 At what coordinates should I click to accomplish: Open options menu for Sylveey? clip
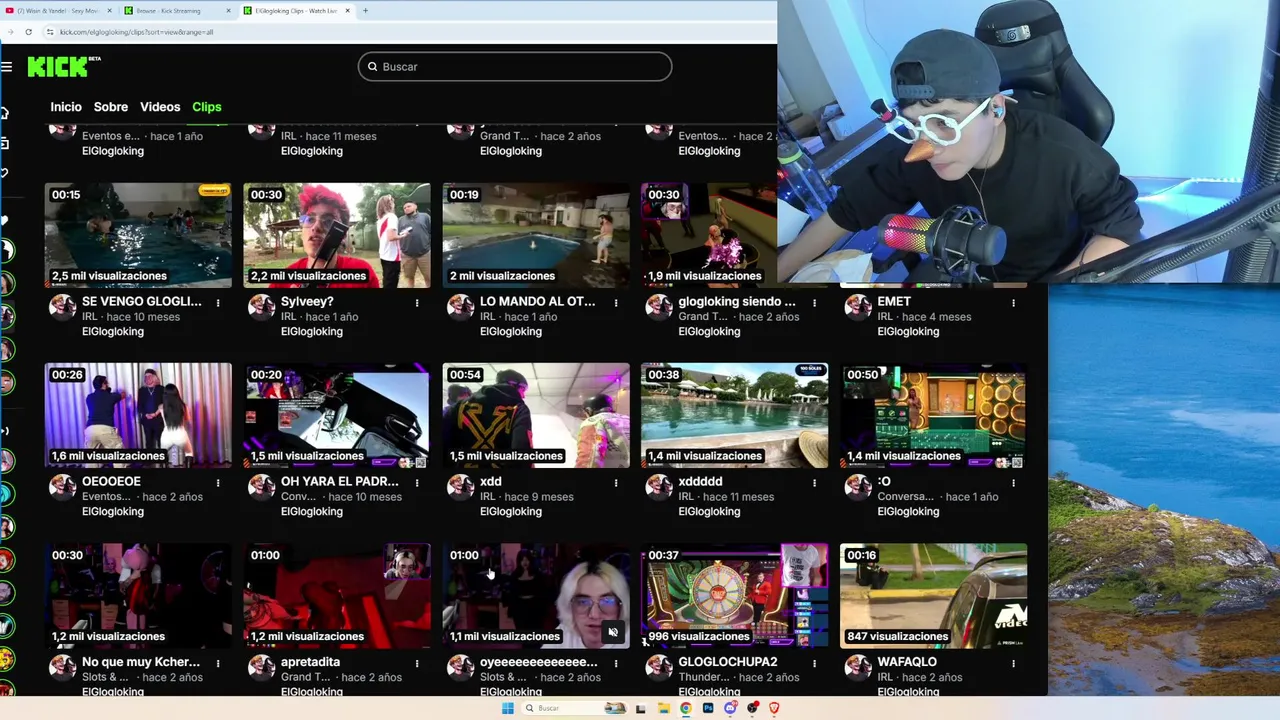tap(417, 302)
